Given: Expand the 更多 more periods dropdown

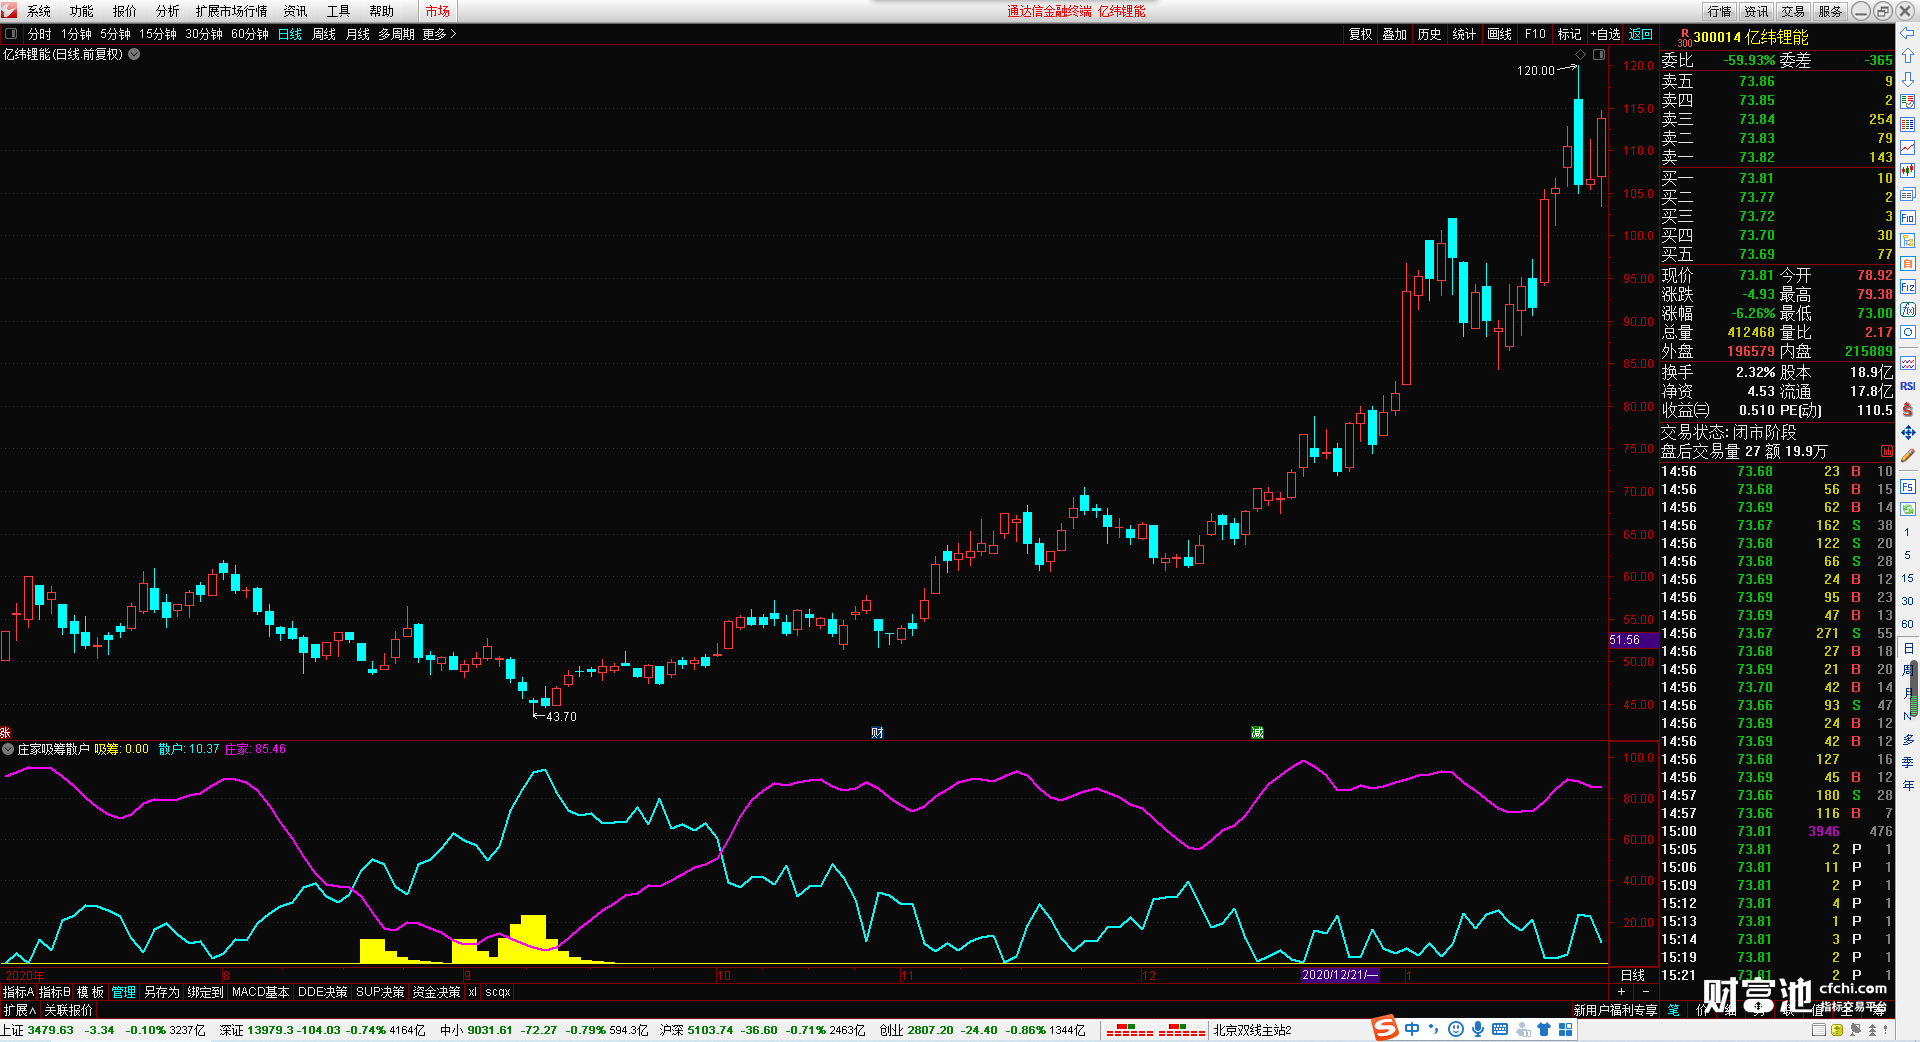Looking at the screenshot, I should (439, 34).
